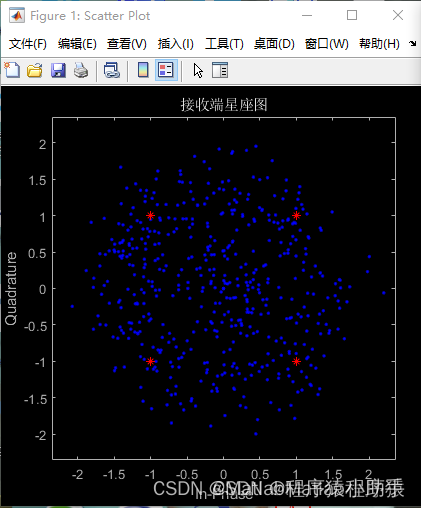Screen dimensions: 421x508
Task: Insert a colorbar via the toolbar icon
Action: 143,70
